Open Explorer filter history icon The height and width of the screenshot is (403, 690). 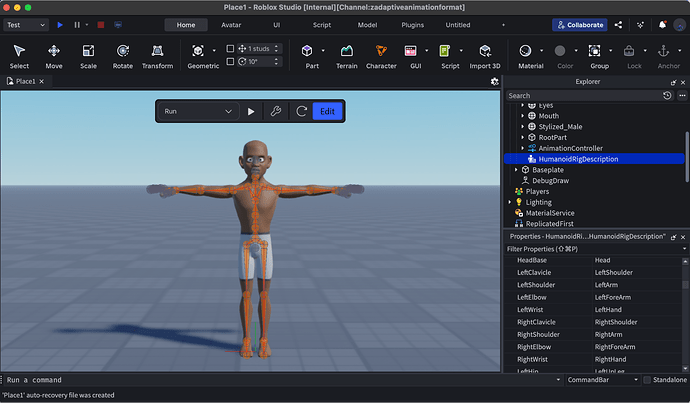click(667, 95)
